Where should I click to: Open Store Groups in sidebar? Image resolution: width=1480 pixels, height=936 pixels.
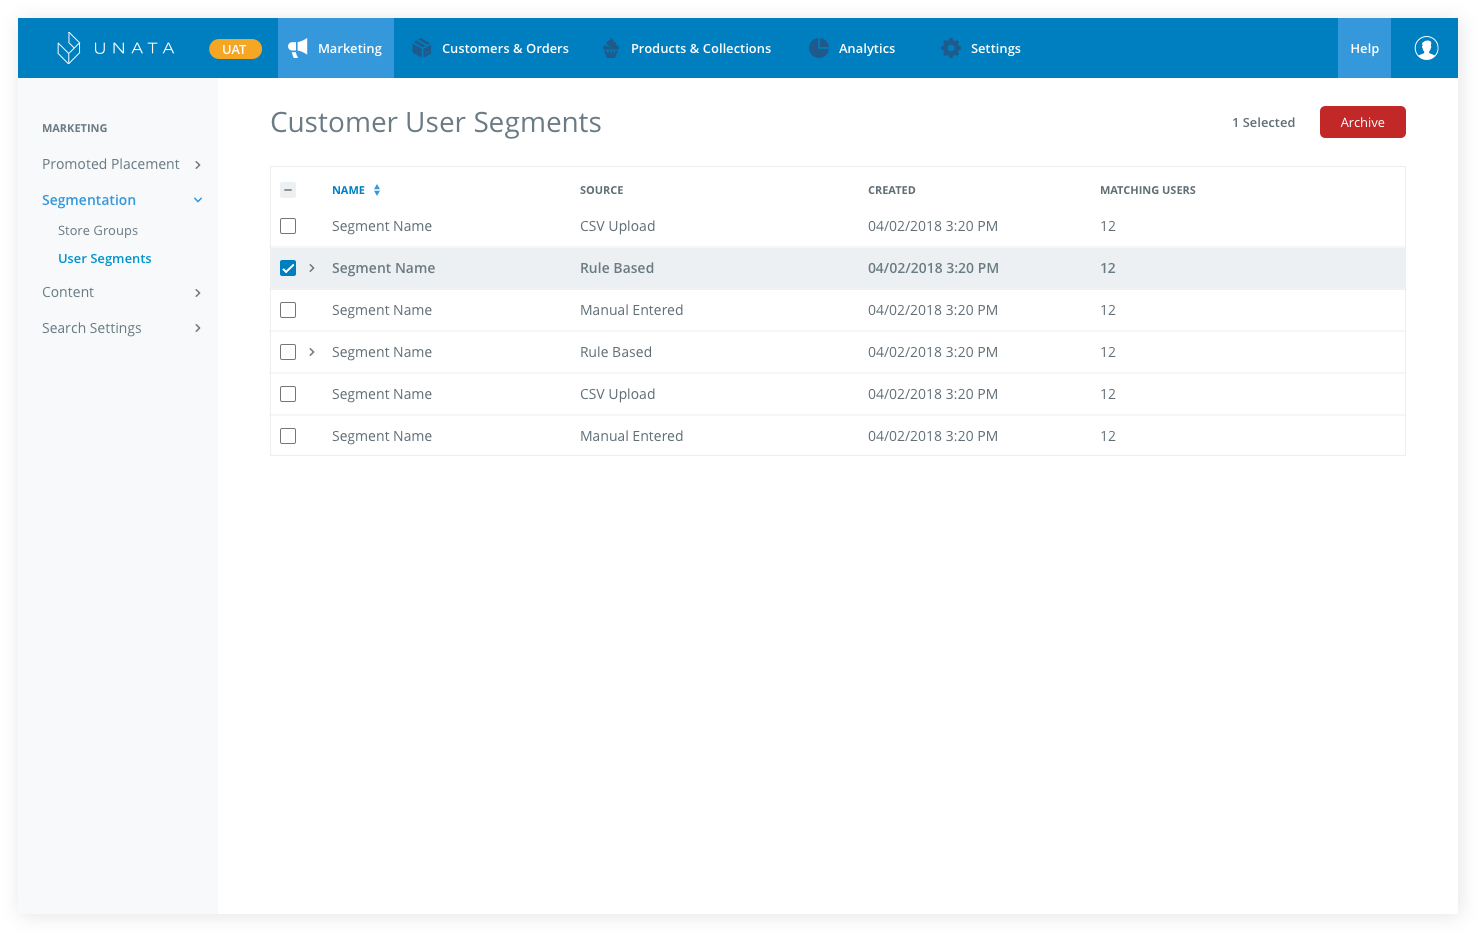[x=98, y=230]
